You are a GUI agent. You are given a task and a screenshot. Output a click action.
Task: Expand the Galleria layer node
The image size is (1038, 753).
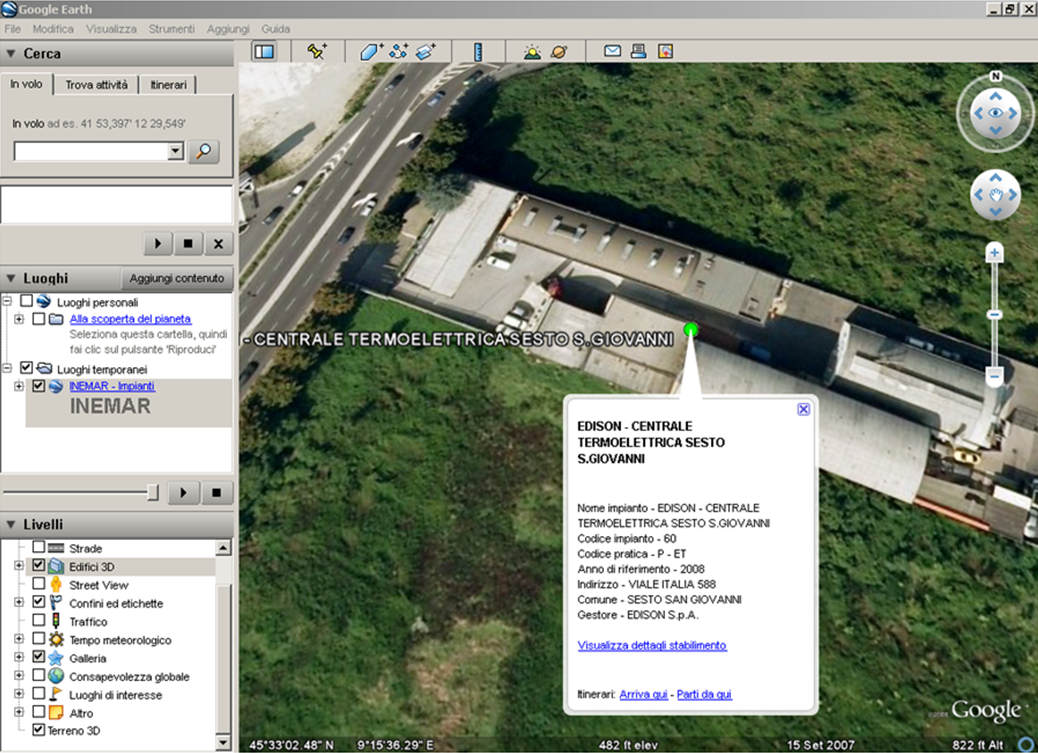point(19,658)
